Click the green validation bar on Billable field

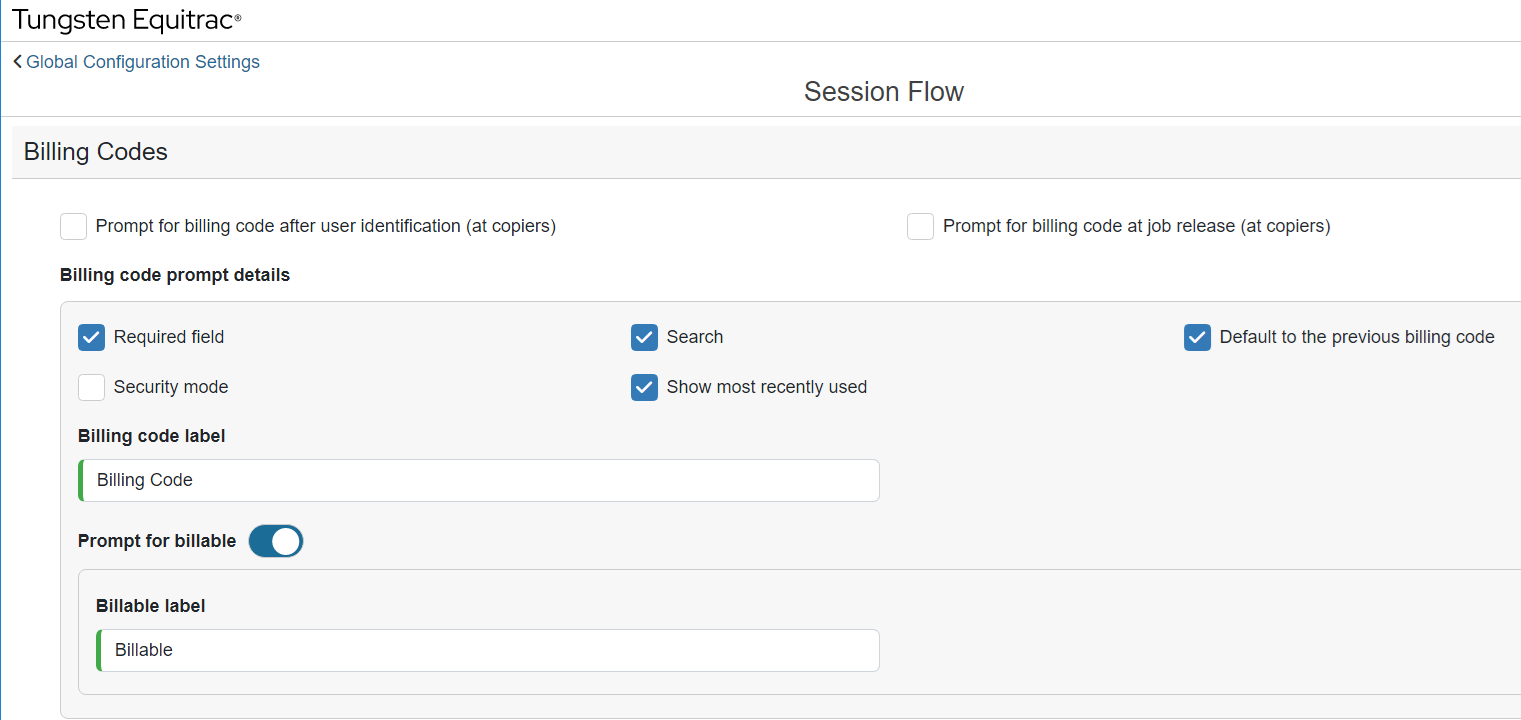pos(99,651)
